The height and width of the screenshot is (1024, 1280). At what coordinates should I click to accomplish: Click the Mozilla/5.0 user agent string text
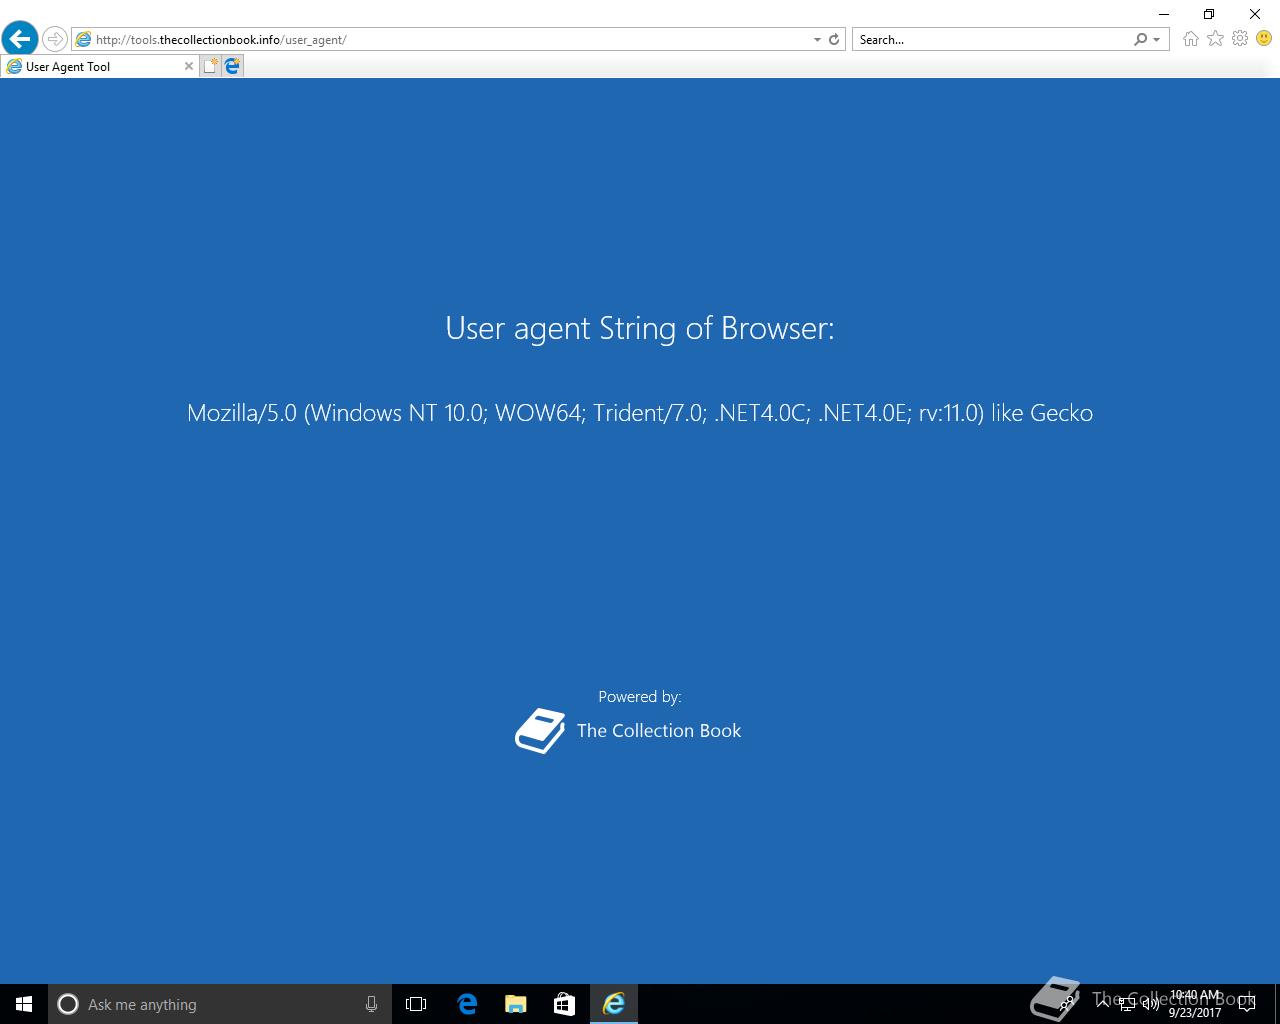pyautogui.click(x=640, y=413)
